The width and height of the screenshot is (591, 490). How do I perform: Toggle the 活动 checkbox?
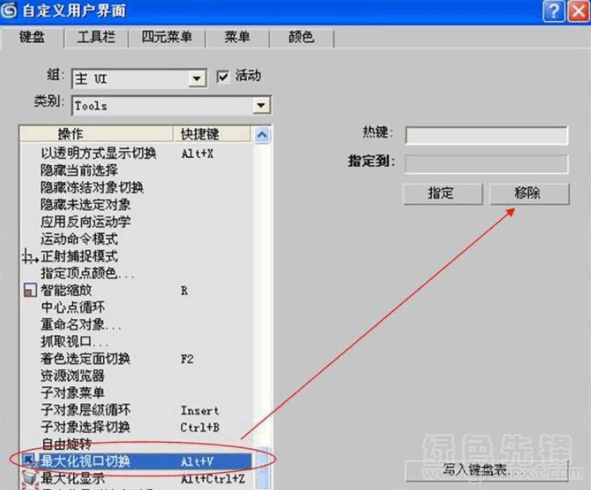coord(222,77)
